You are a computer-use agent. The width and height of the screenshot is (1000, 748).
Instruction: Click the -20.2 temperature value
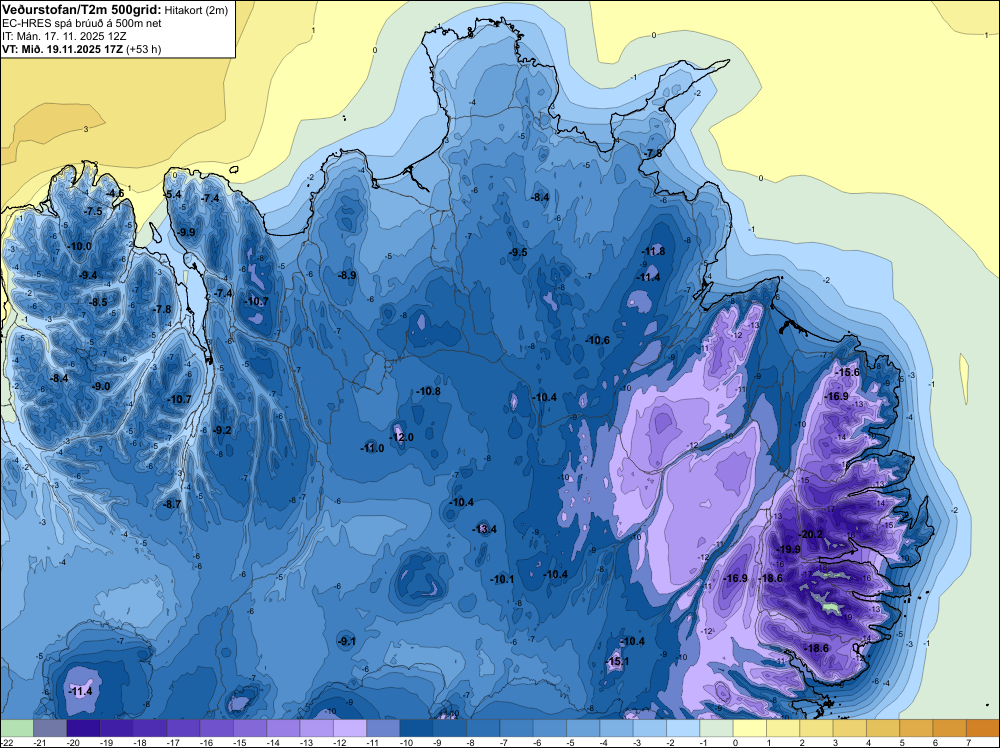(811, 535)
